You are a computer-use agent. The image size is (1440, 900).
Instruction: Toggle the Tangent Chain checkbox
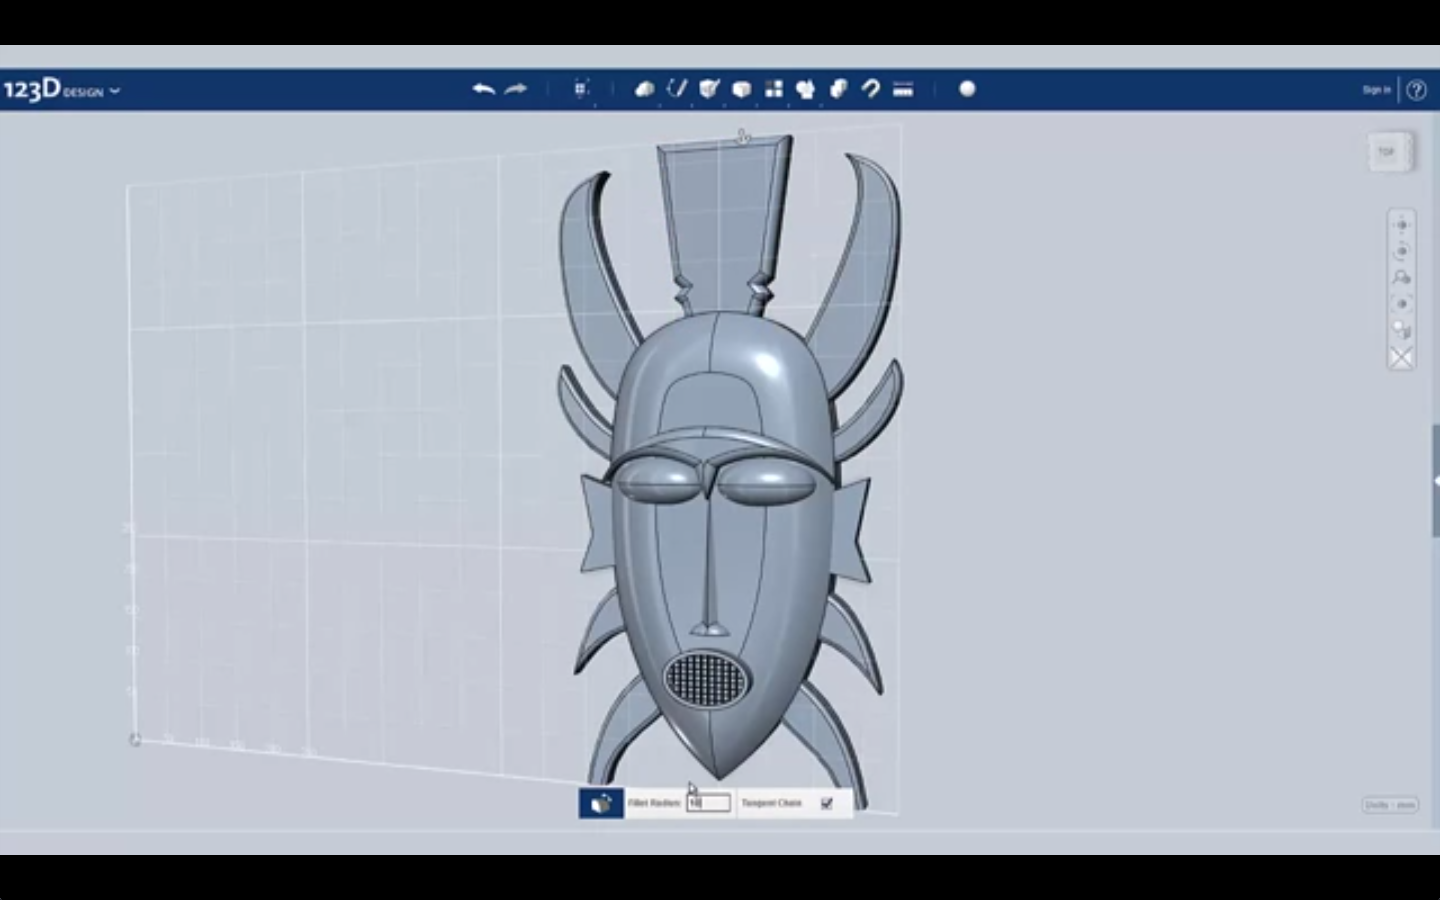827,803
